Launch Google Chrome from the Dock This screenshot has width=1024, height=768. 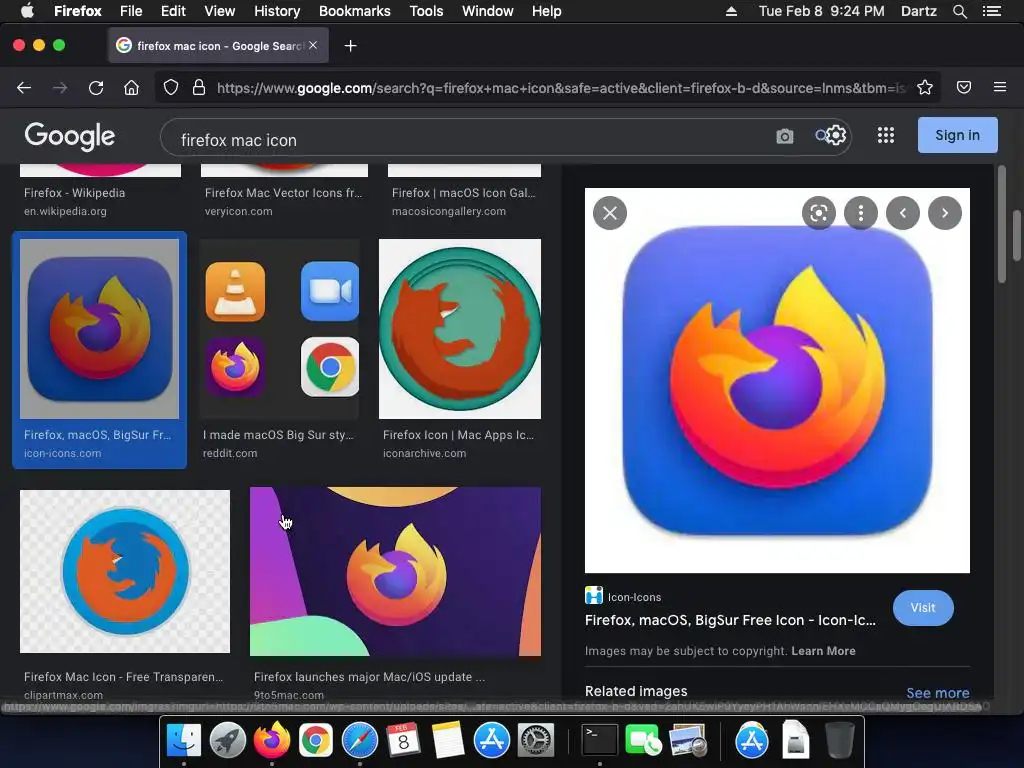pos(315,740)
